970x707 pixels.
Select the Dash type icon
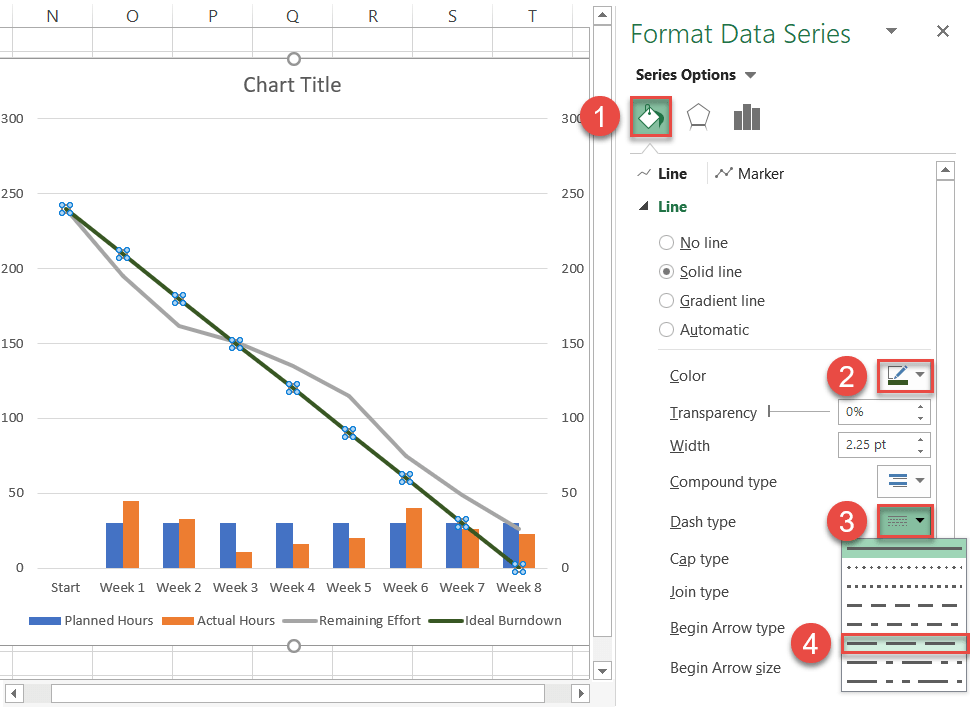(904, 521)
